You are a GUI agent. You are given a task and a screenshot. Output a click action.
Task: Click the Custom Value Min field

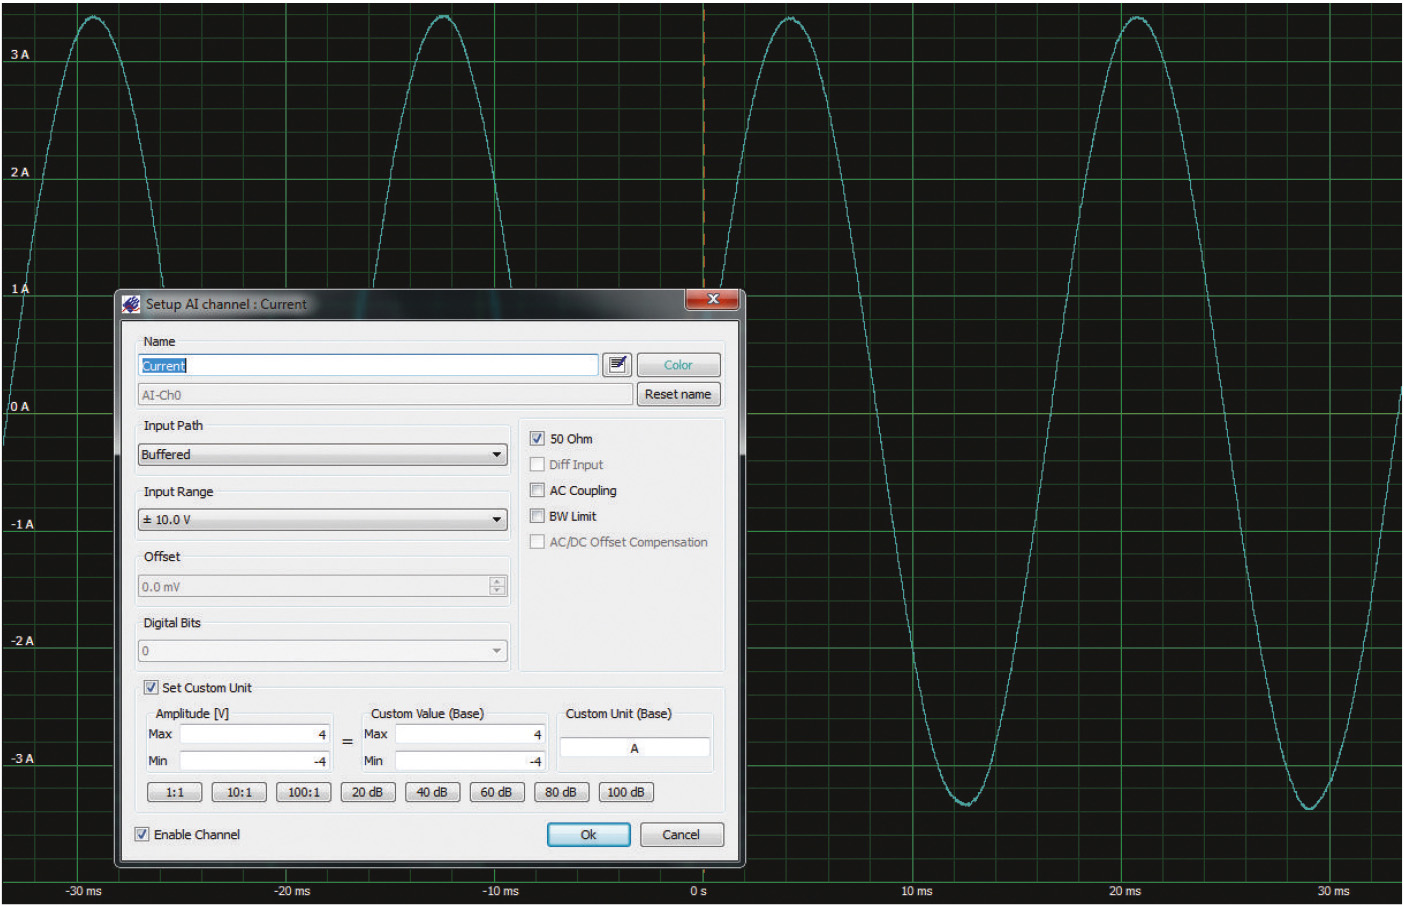pos(470,761)
